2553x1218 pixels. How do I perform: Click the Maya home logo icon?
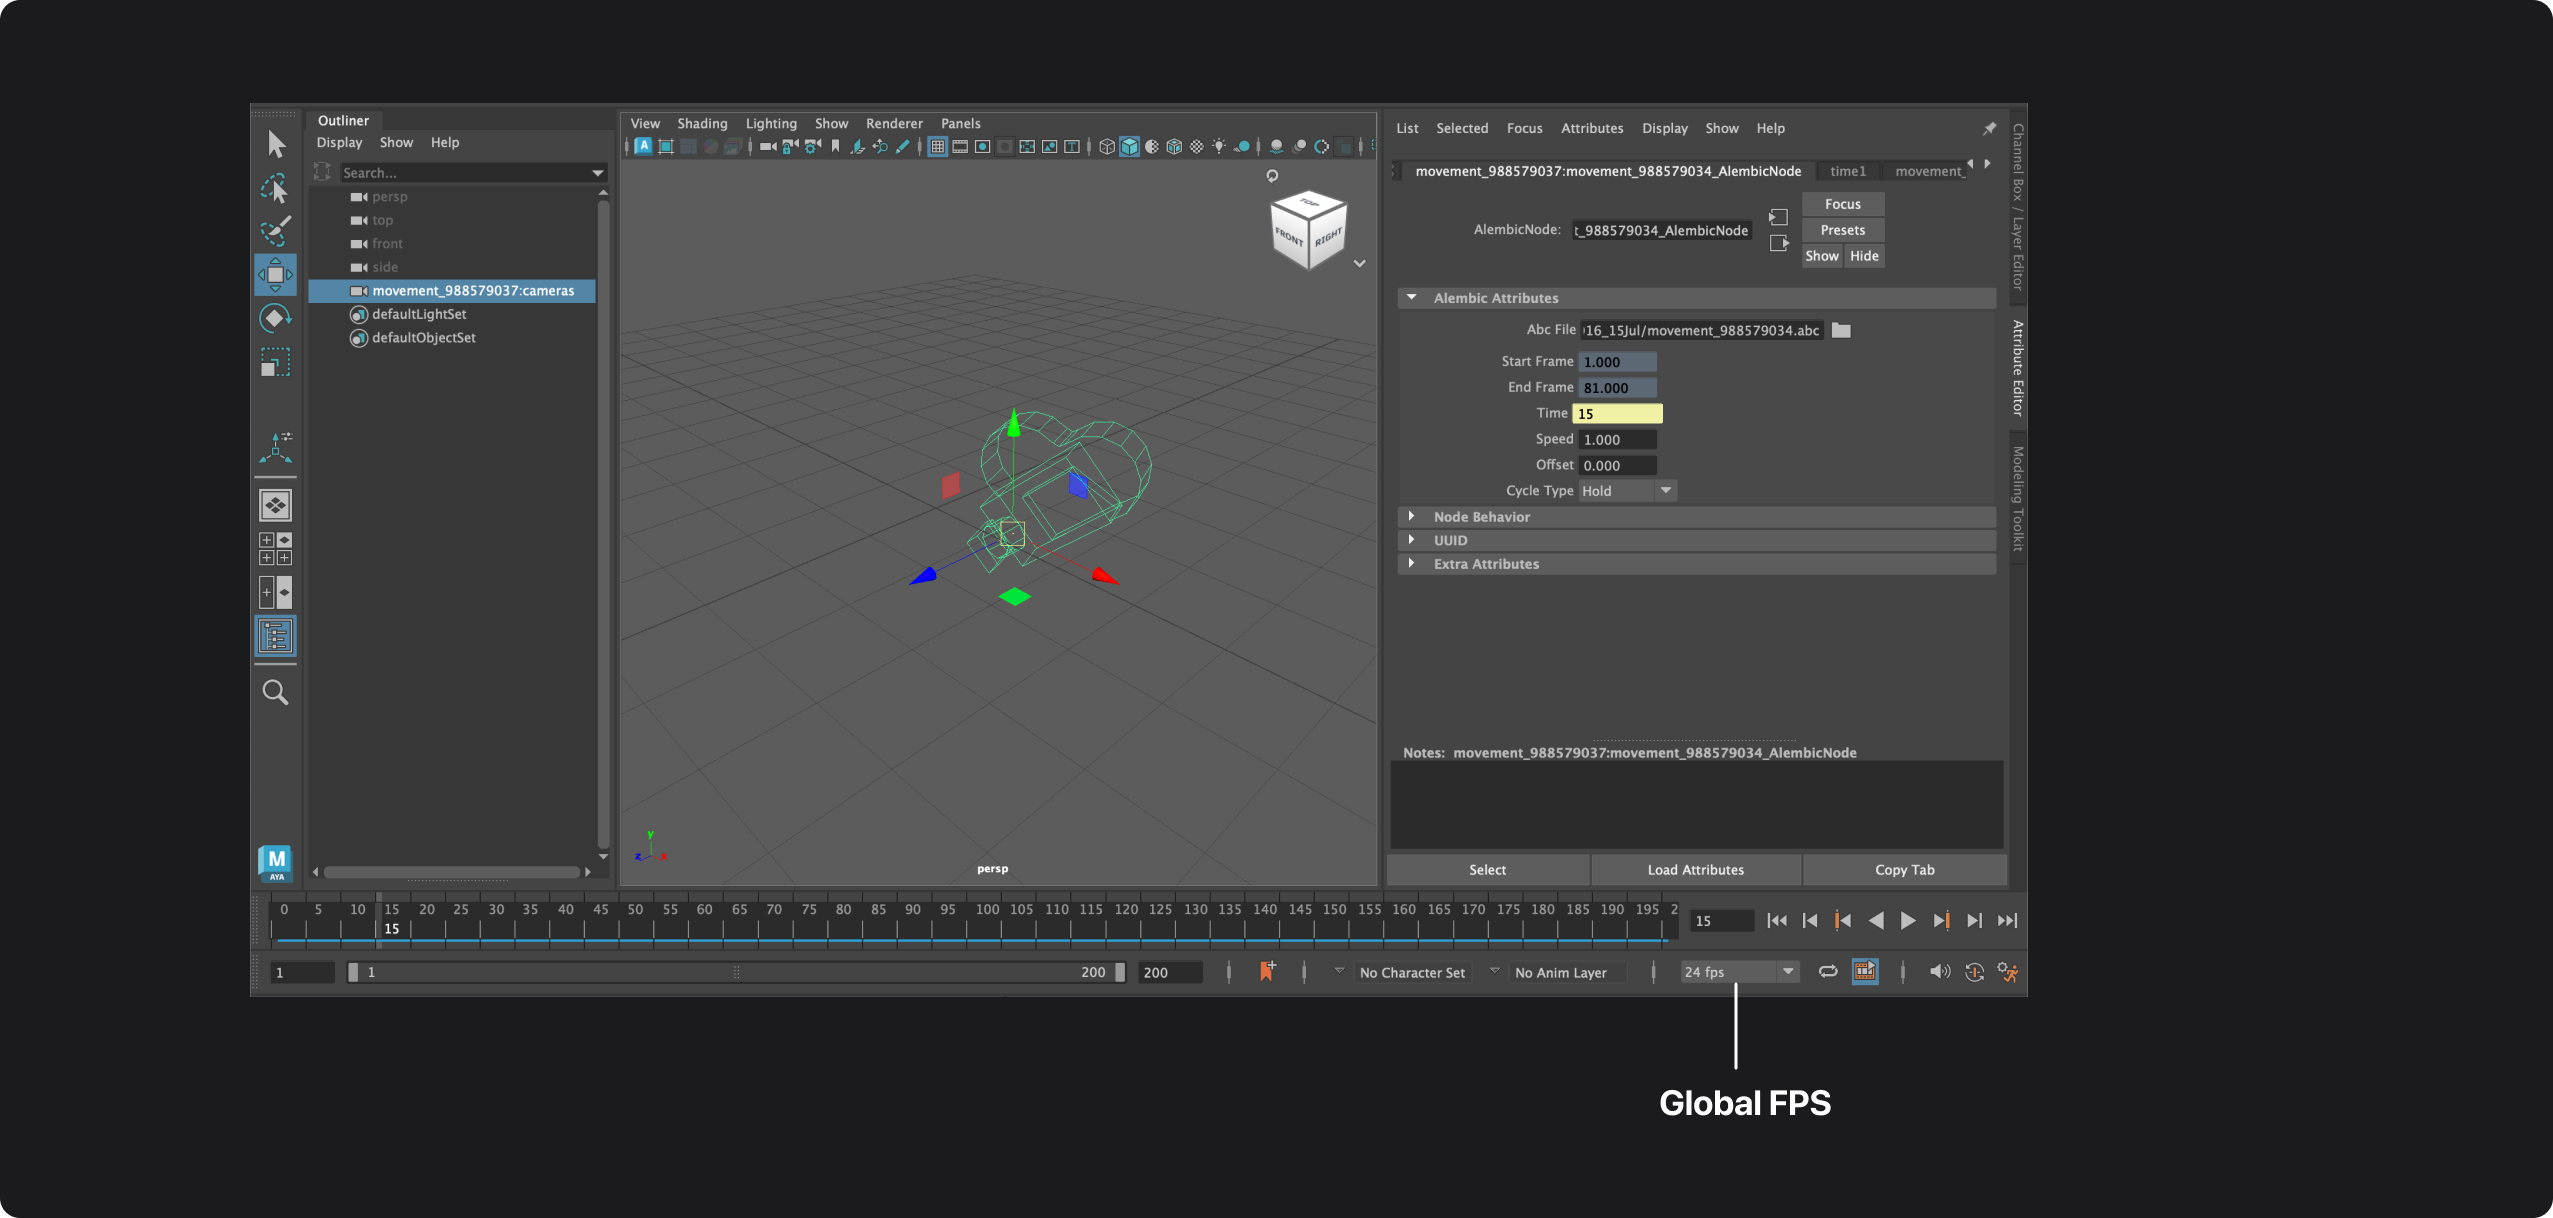(x=275, y=863)
